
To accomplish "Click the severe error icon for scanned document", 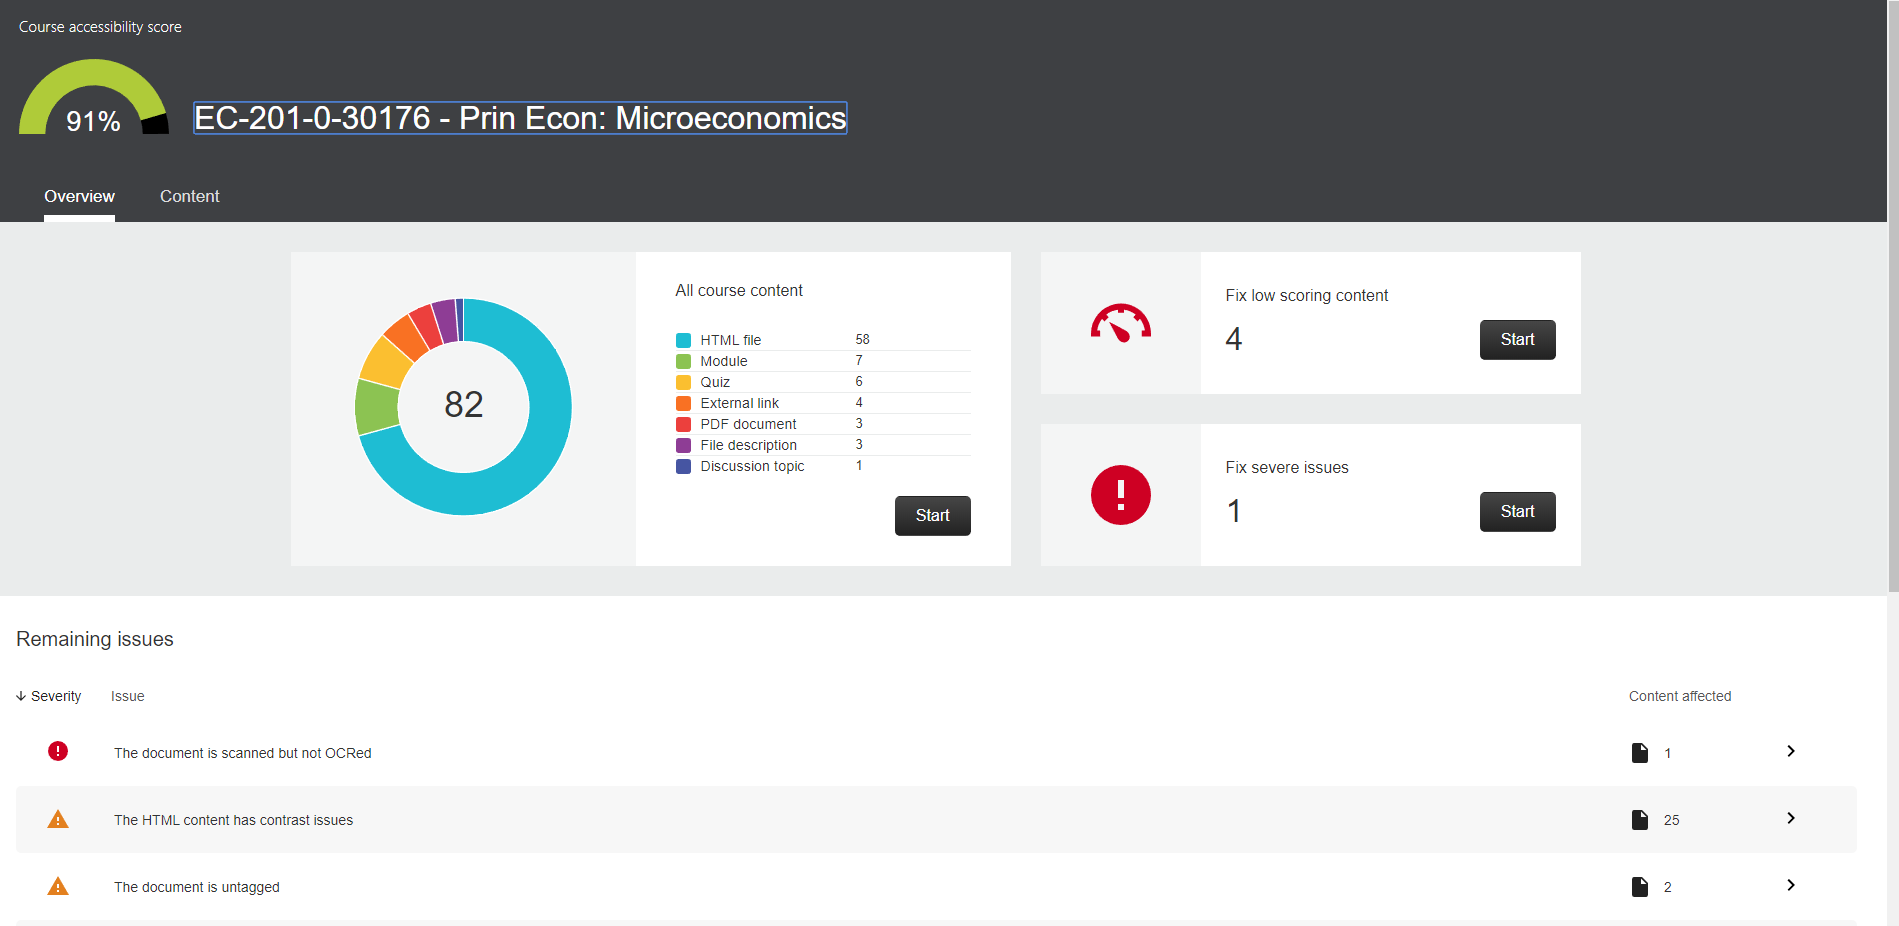I will click(x=58, y=751).
